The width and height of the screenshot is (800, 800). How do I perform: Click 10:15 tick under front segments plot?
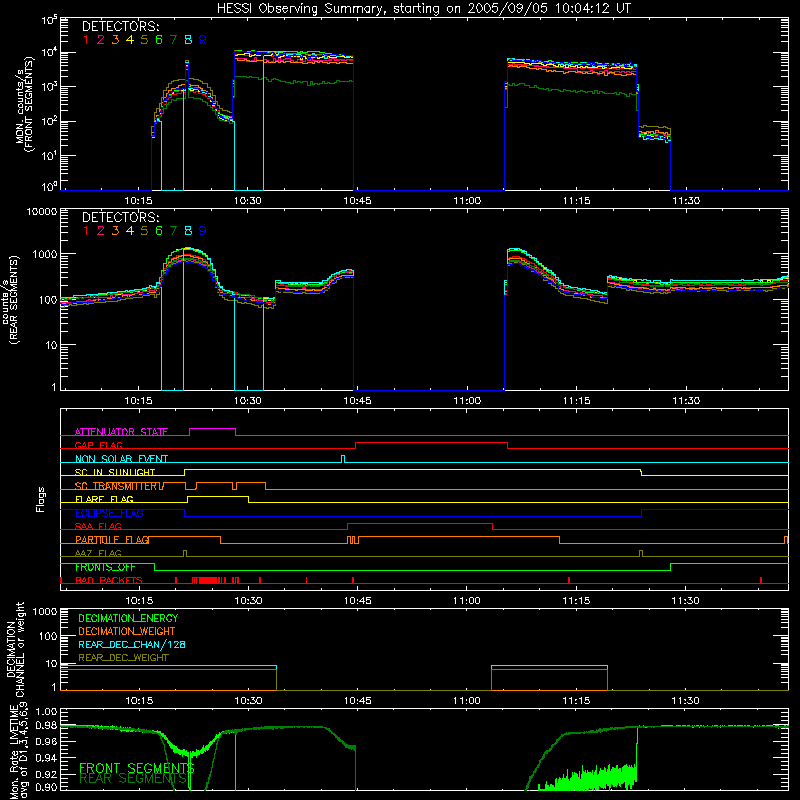pyautogui.click(x=138, y=201)
